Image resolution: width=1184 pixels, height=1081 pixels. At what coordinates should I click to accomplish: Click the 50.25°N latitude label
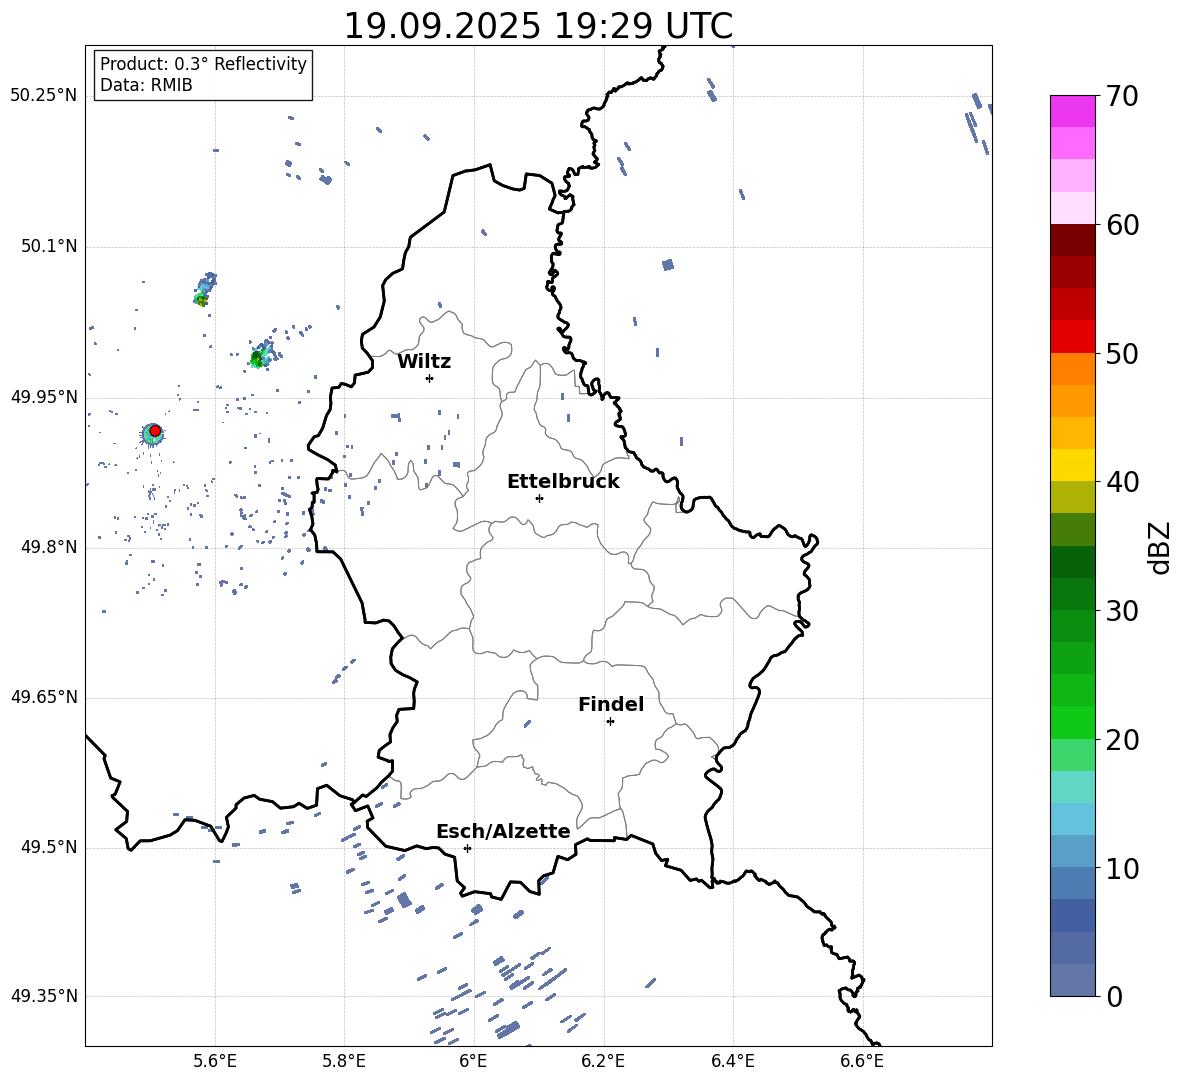44,96
